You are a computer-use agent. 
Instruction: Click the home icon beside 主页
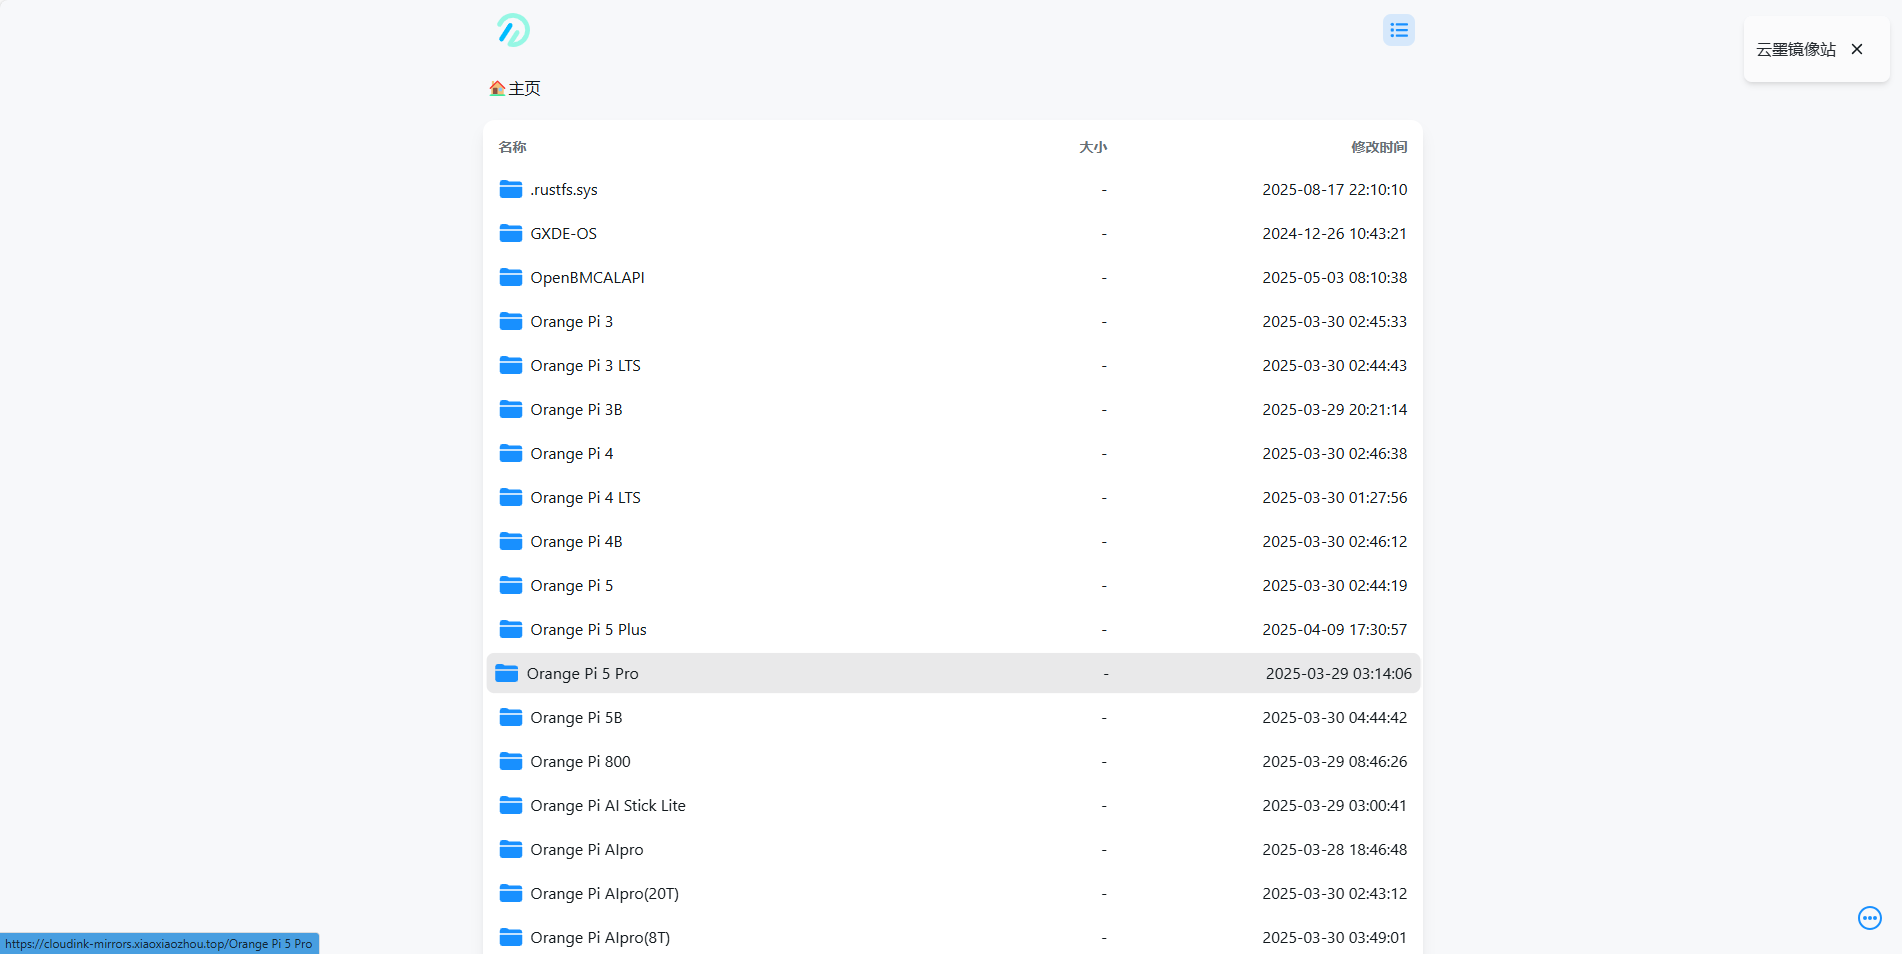pyautogui.click(x=497, y=88)
